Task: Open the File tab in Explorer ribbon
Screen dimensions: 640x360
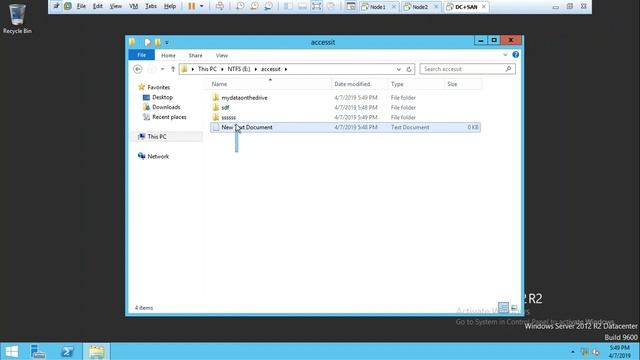Action: click(142, 55)
